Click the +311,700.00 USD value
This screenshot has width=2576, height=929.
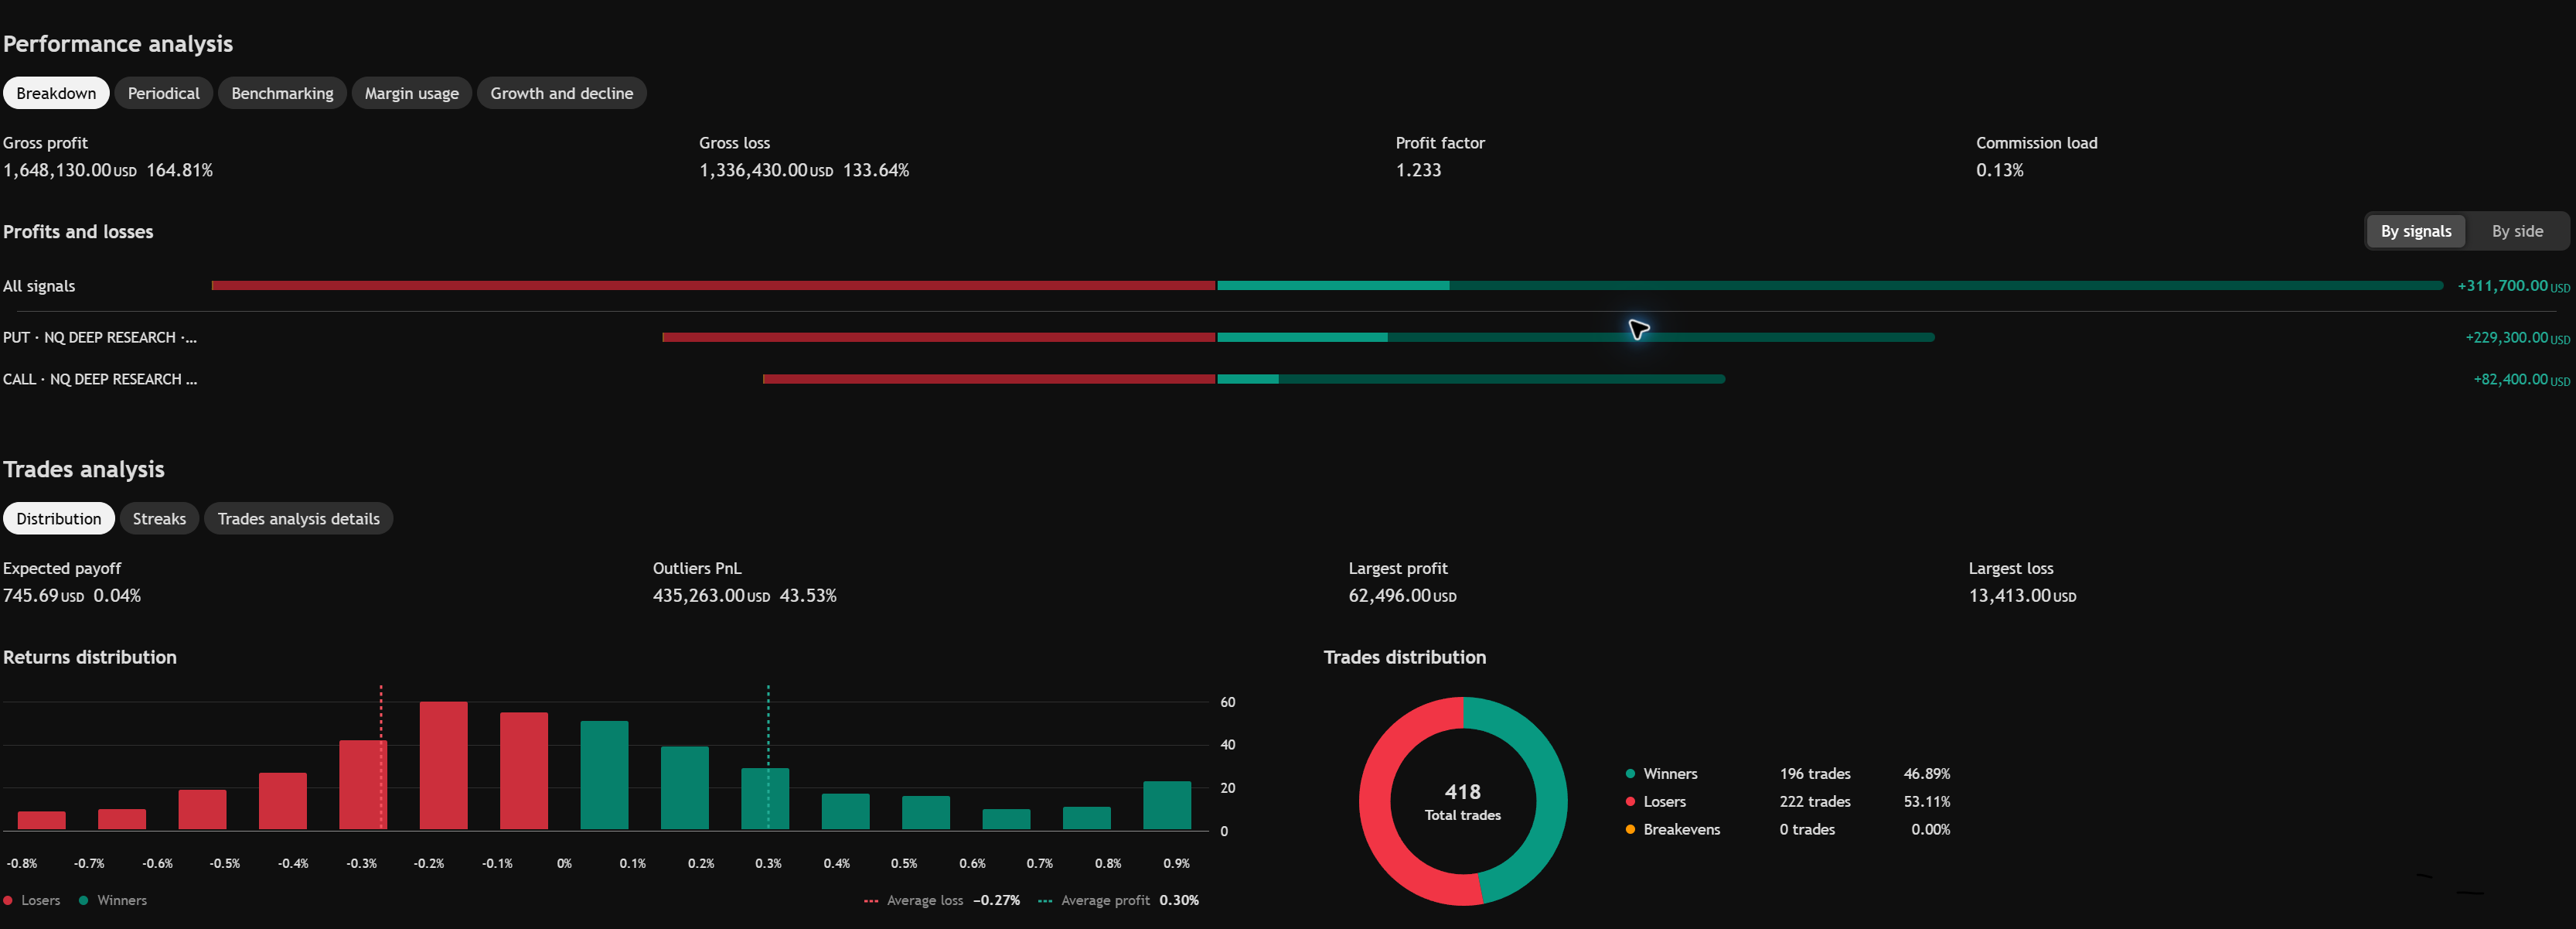[2513, 286]
